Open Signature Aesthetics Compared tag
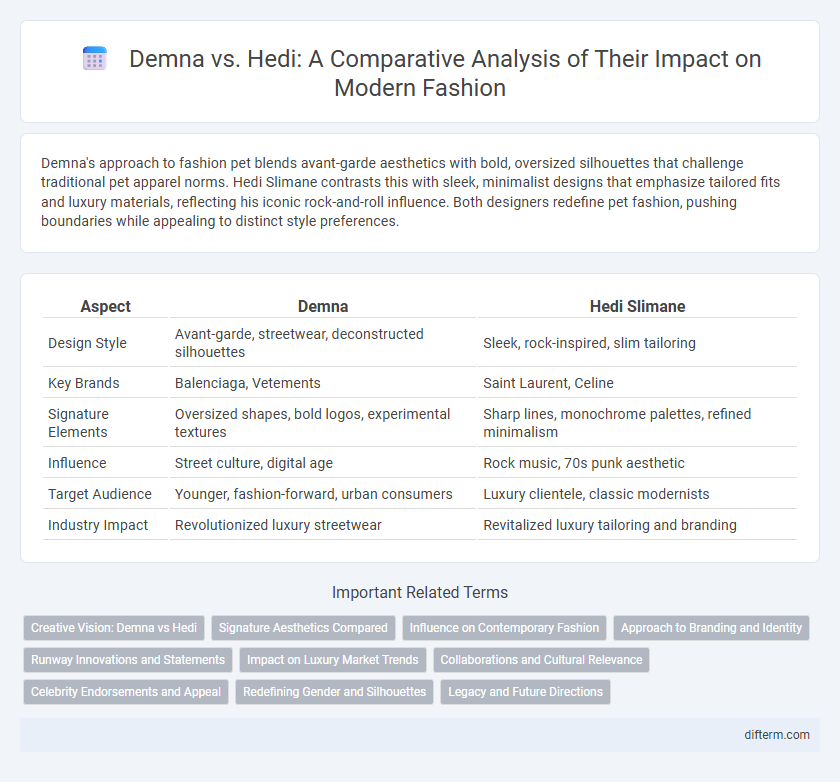 pyautogui.click(x=303, y=628)
